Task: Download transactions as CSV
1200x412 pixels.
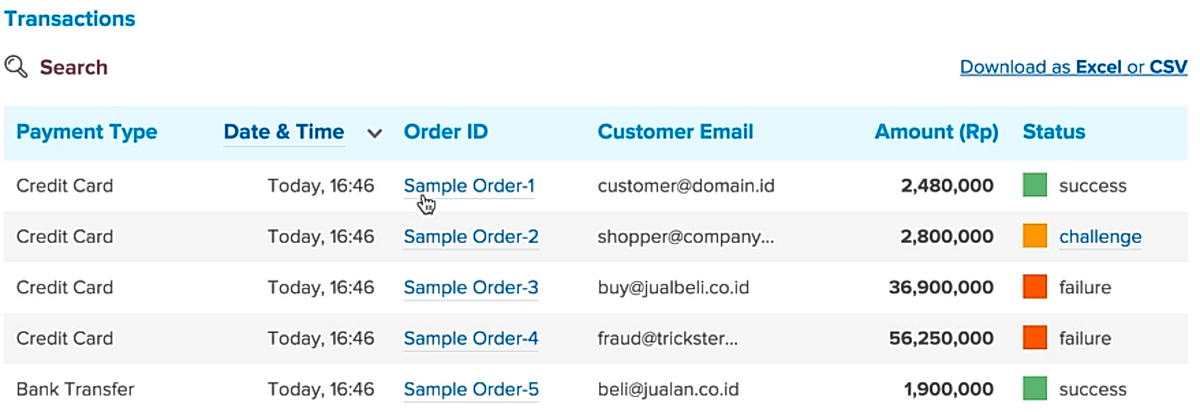Action: pyautogui.click(x=1168, y=67)
